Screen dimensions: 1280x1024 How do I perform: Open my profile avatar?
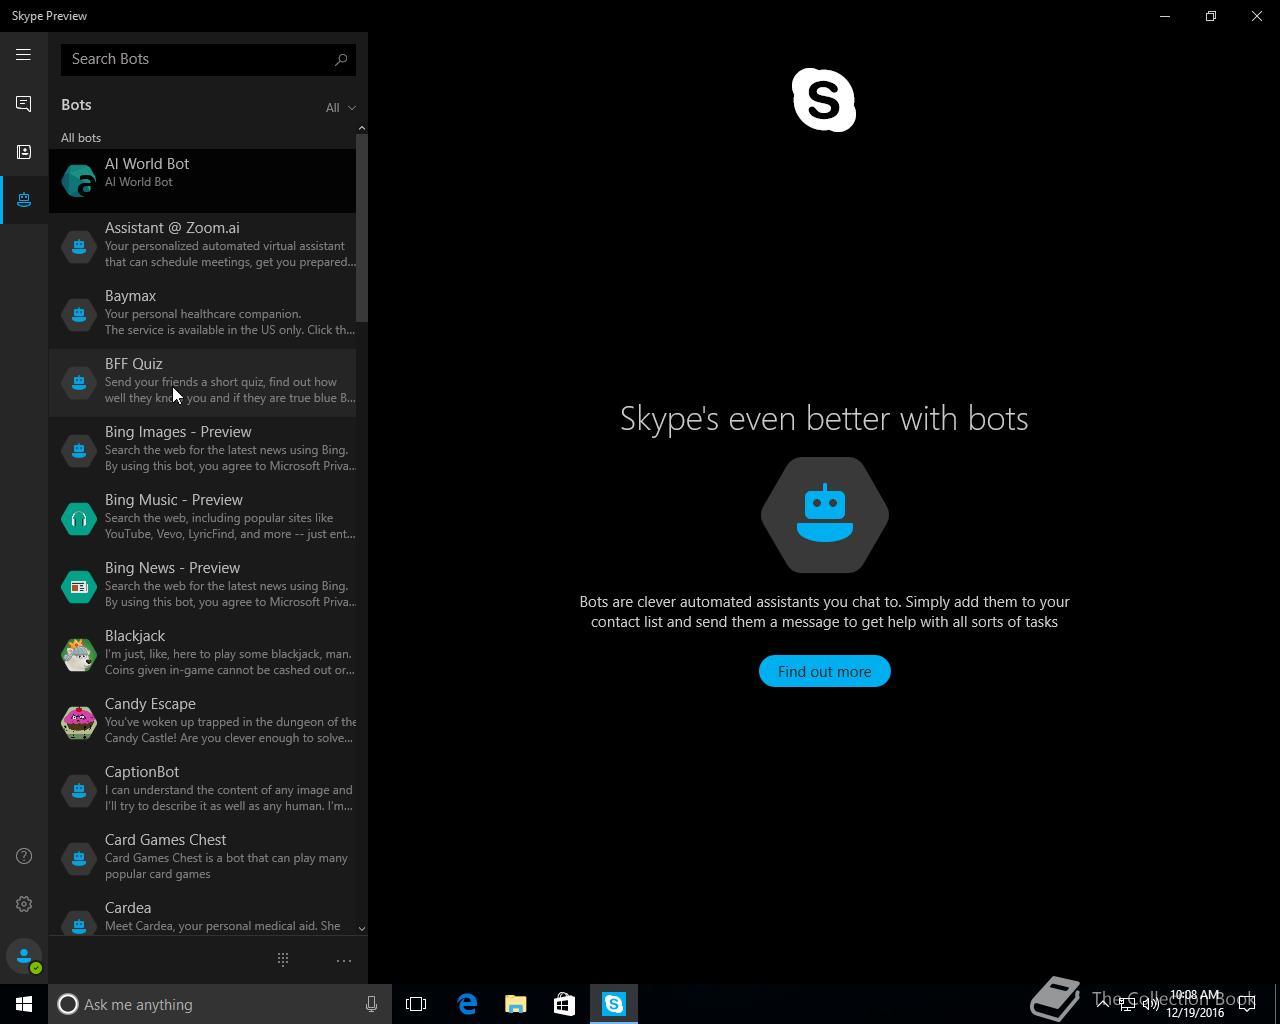point(24,956)
